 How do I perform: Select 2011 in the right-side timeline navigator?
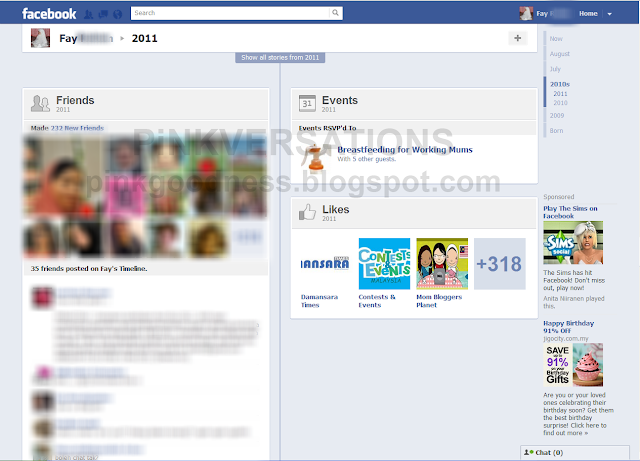(560, 94)
